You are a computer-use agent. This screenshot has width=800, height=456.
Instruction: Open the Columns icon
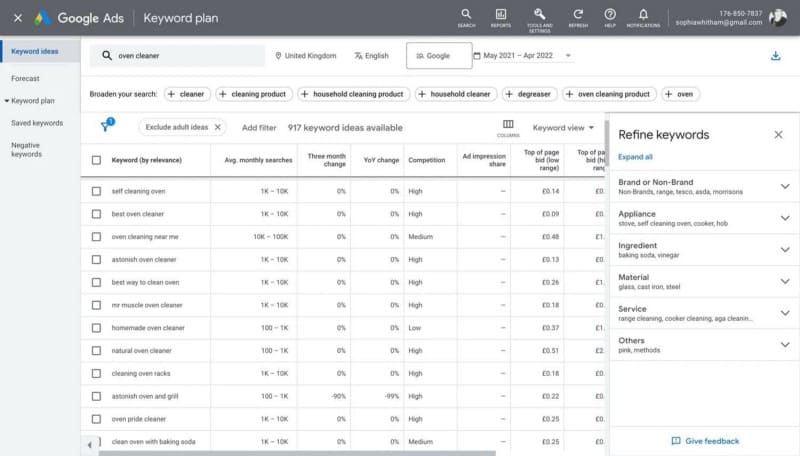508,128
